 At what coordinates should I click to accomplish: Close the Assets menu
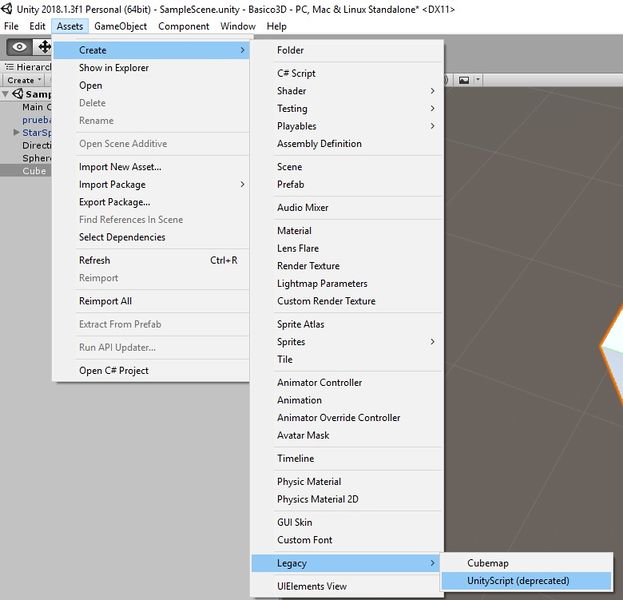pos(70,26)
